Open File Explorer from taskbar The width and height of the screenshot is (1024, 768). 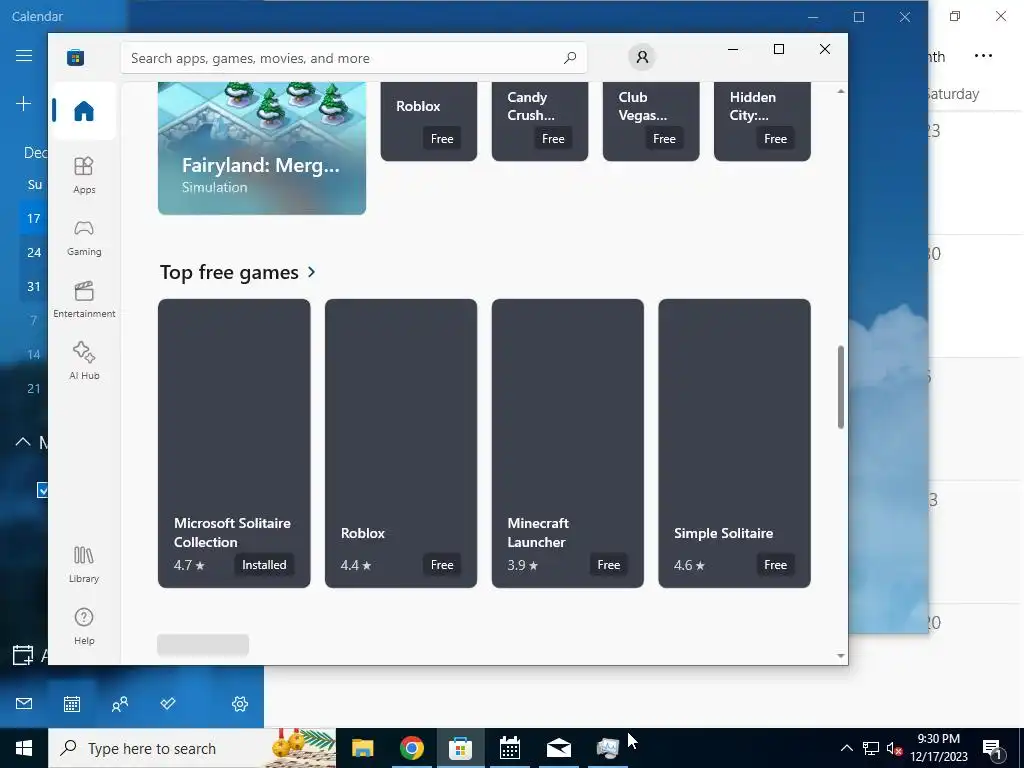362,748
